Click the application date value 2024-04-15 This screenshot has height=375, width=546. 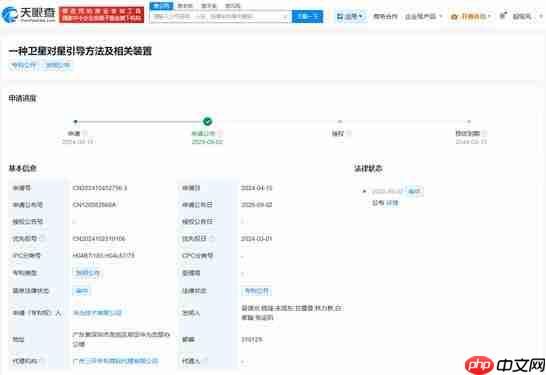point(256,188)
